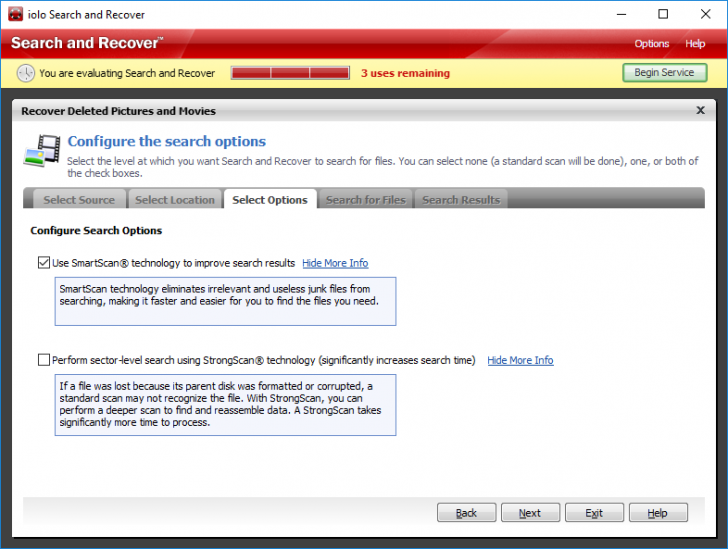The image size is (728, 549).
Task: Click the Help button at bottom
Action: (x=658, y=512)
